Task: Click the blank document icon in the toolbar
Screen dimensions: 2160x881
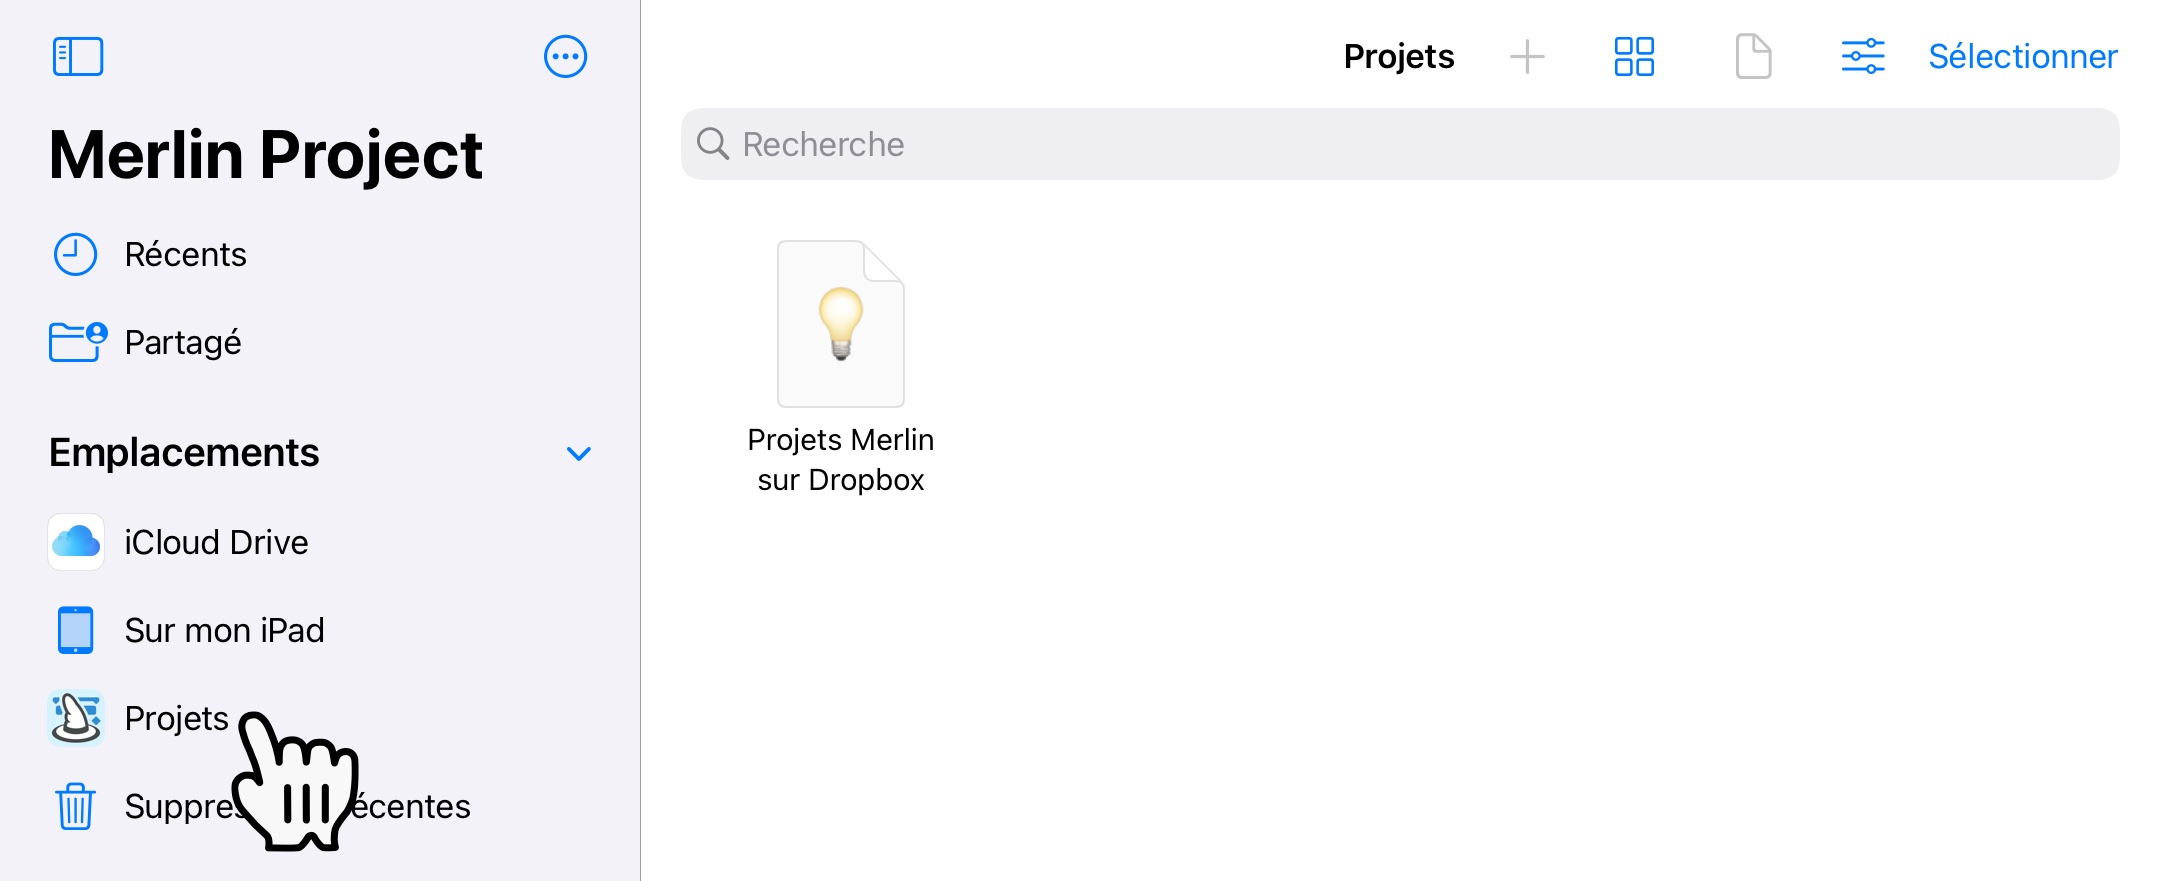Action: [1753, 57]
